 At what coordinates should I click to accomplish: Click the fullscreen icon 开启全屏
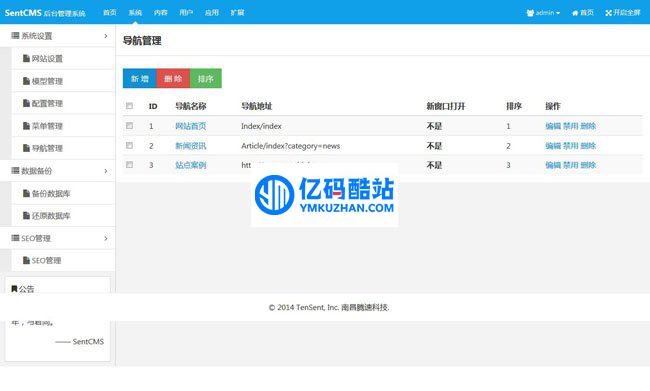609,13
